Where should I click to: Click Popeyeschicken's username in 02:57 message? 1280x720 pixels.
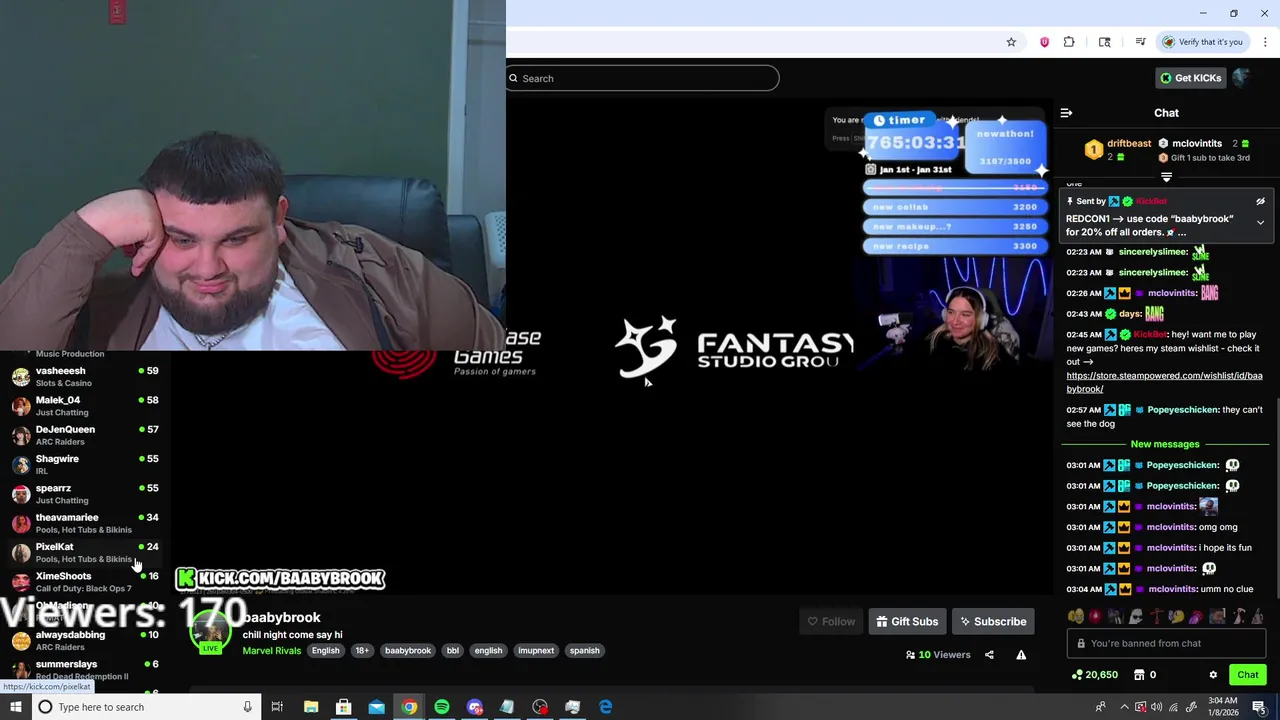pyautogui.click(x=1183, y=410)
